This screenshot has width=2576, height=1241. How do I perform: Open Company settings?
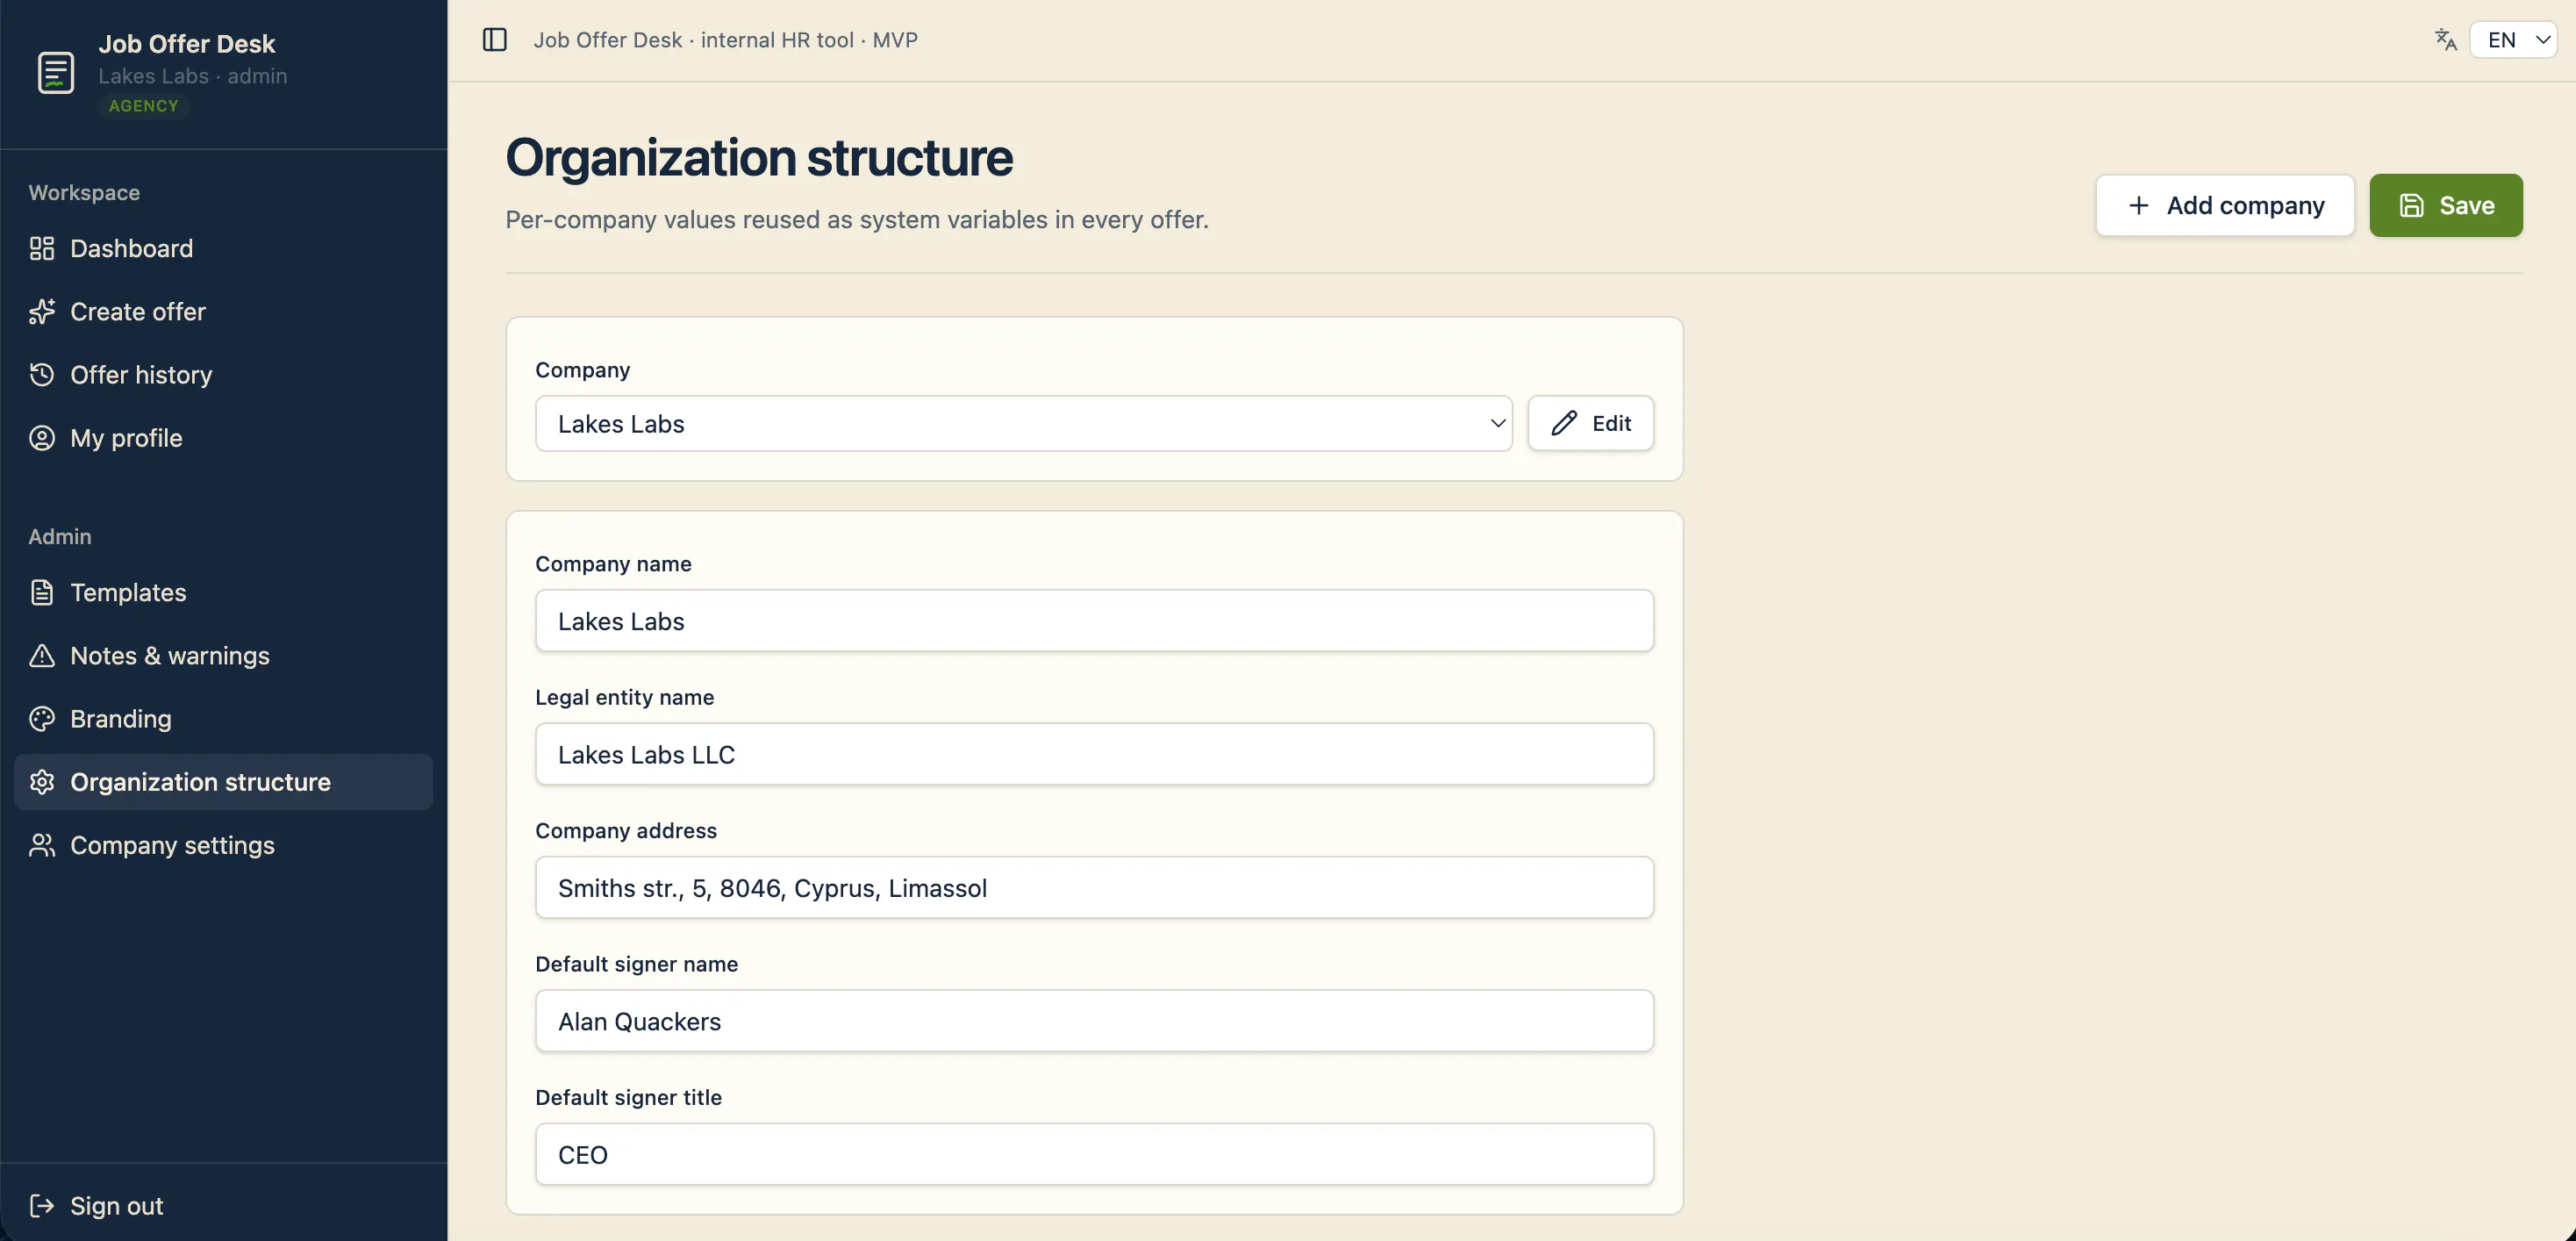tap(223, 845)
